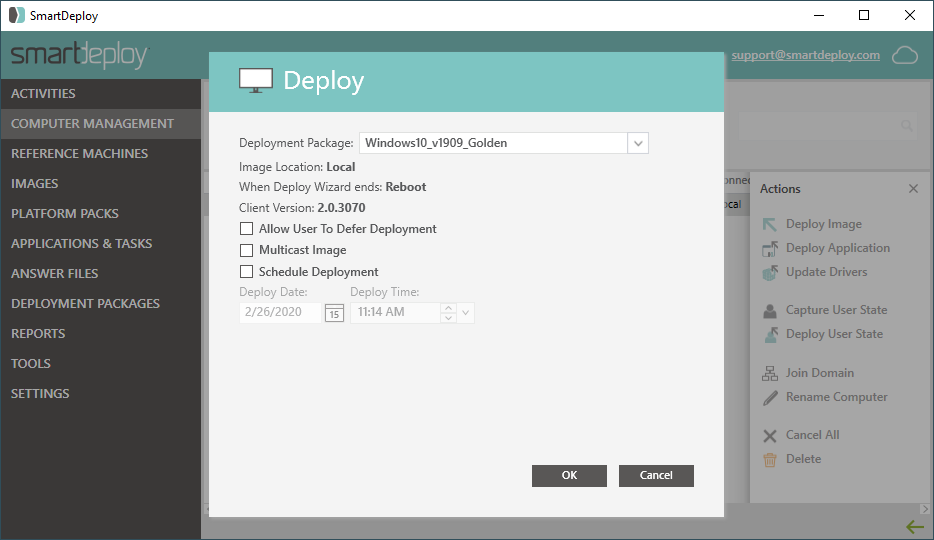
Task: Click the SmartDeploy logo in header
Action: pyautogui.click(x=79, y=55)
